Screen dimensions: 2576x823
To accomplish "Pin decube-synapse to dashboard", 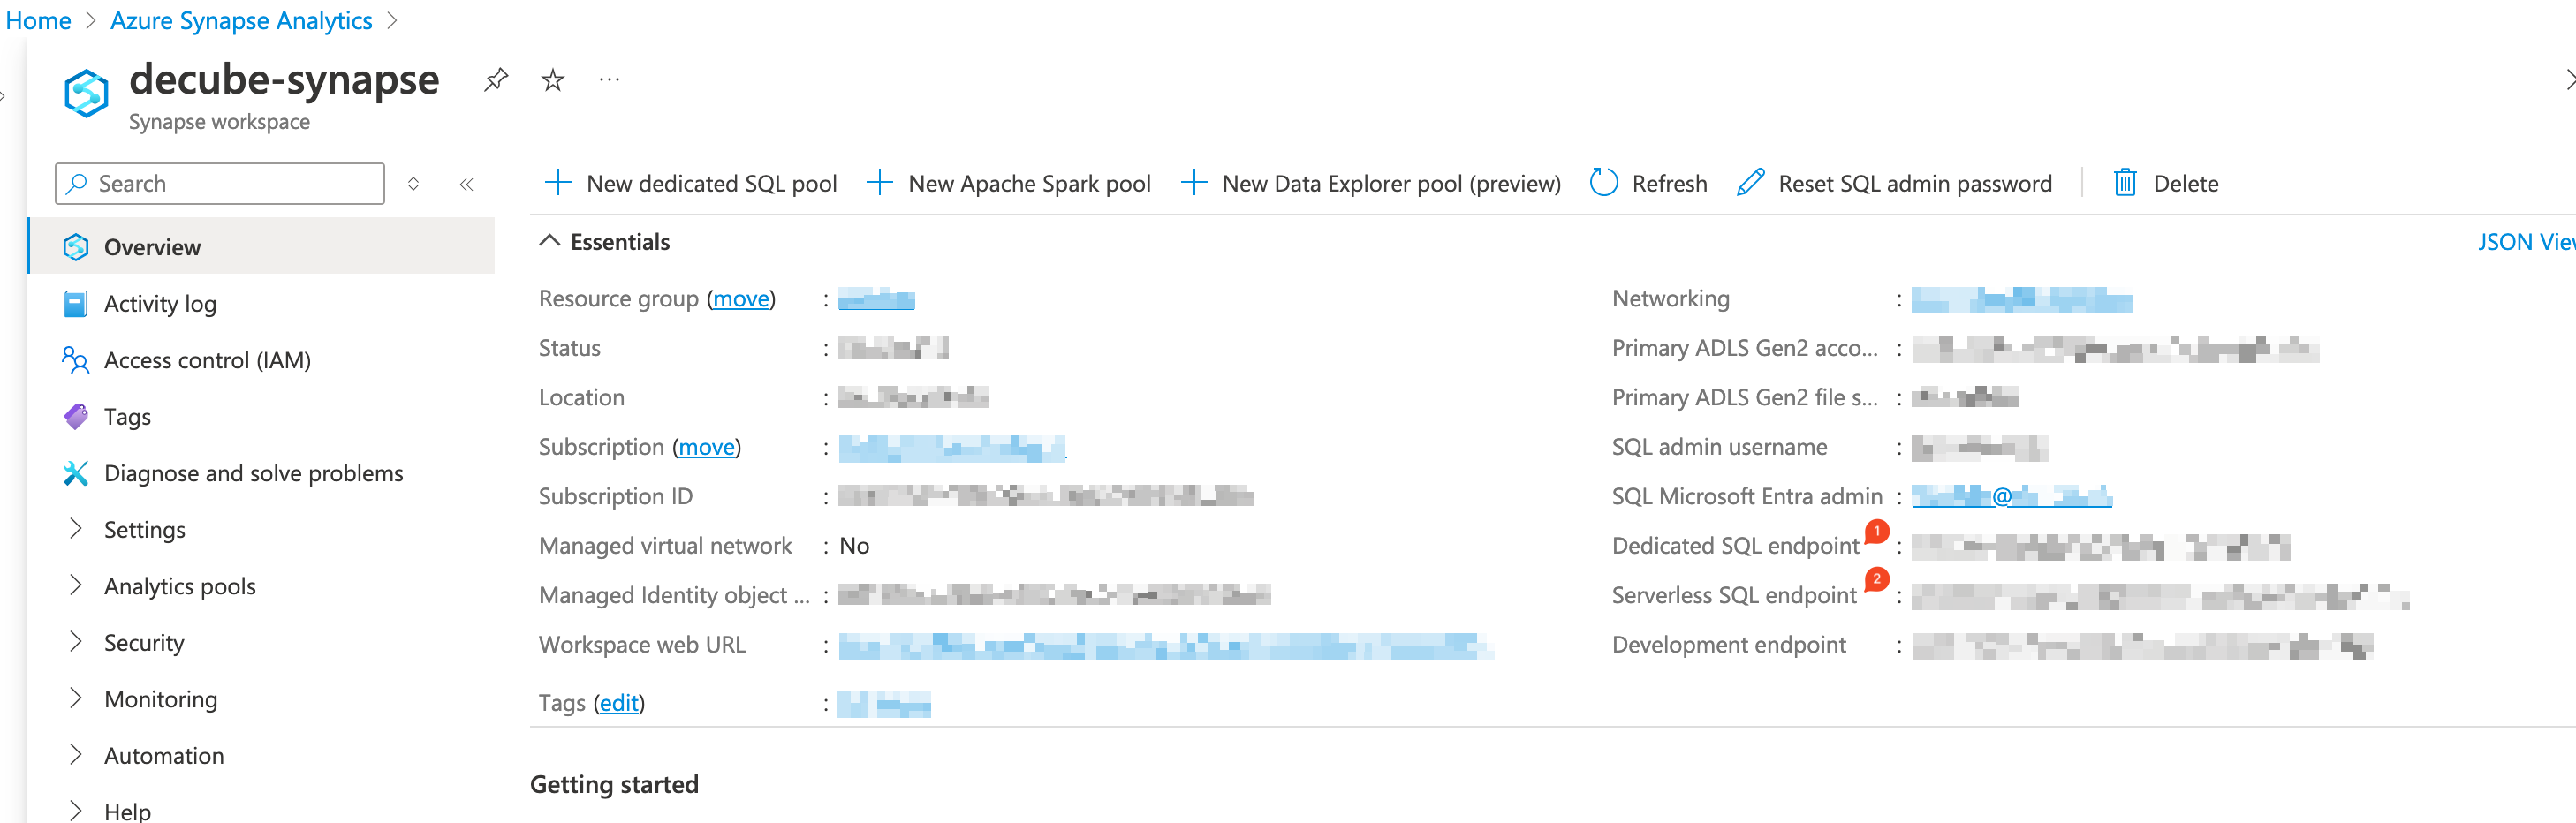I will coord(496,80).
